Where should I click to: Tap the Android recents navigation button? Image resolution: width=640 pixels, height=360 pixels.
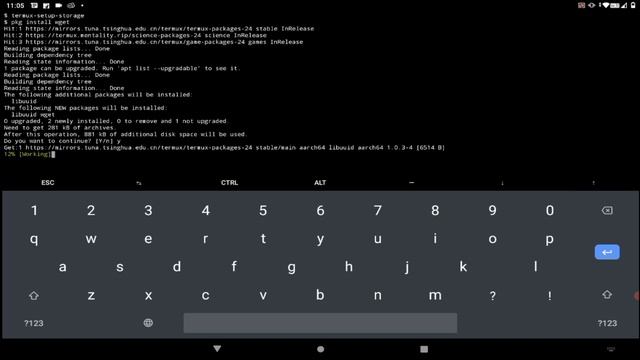[x=424, y=349]
